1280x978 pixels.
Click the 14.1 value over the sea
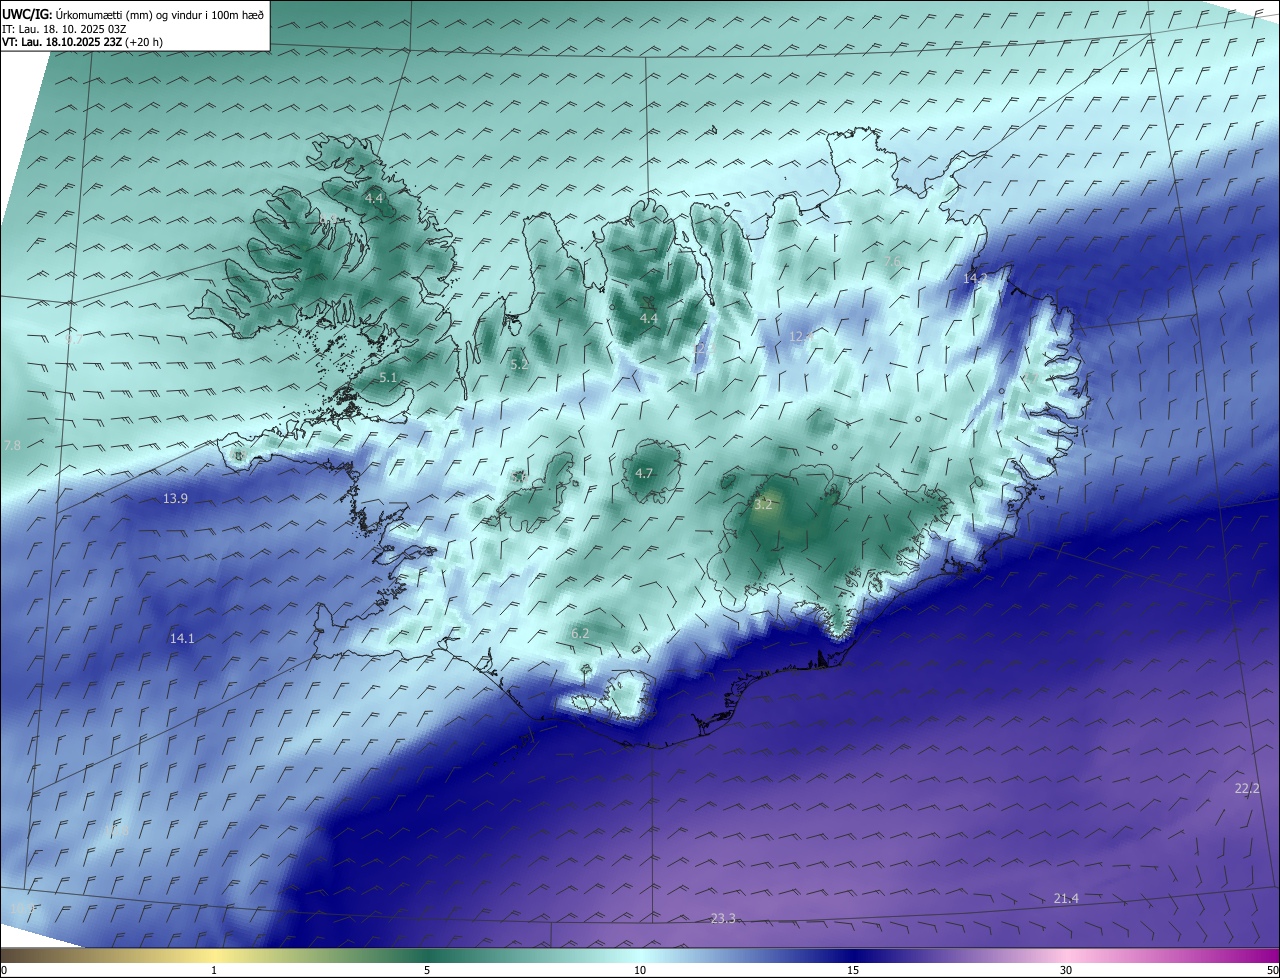[x=182, y=638]
